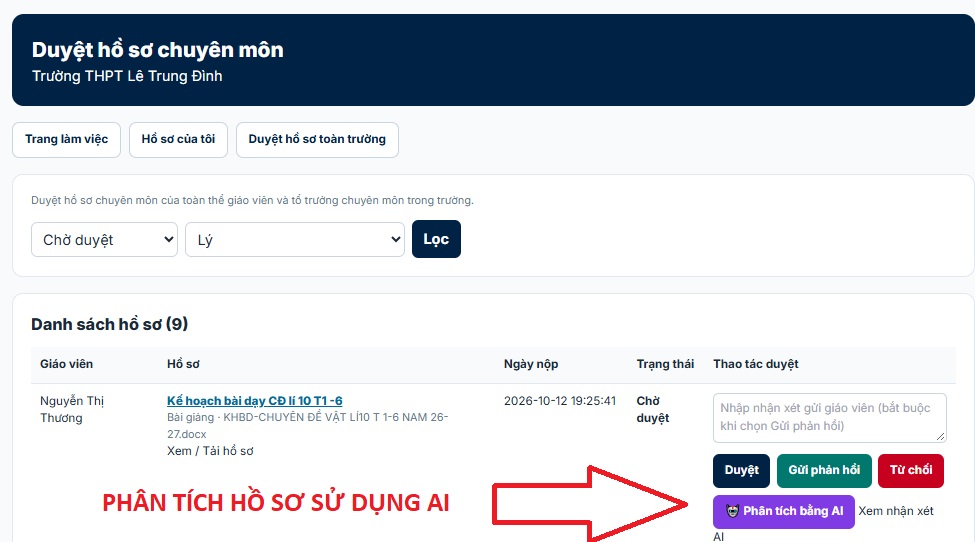Screen dimensions: 975x542
Task: Switch to Duyệt hồ sơ toàn trường tab
Action: [x=317, y=139]
